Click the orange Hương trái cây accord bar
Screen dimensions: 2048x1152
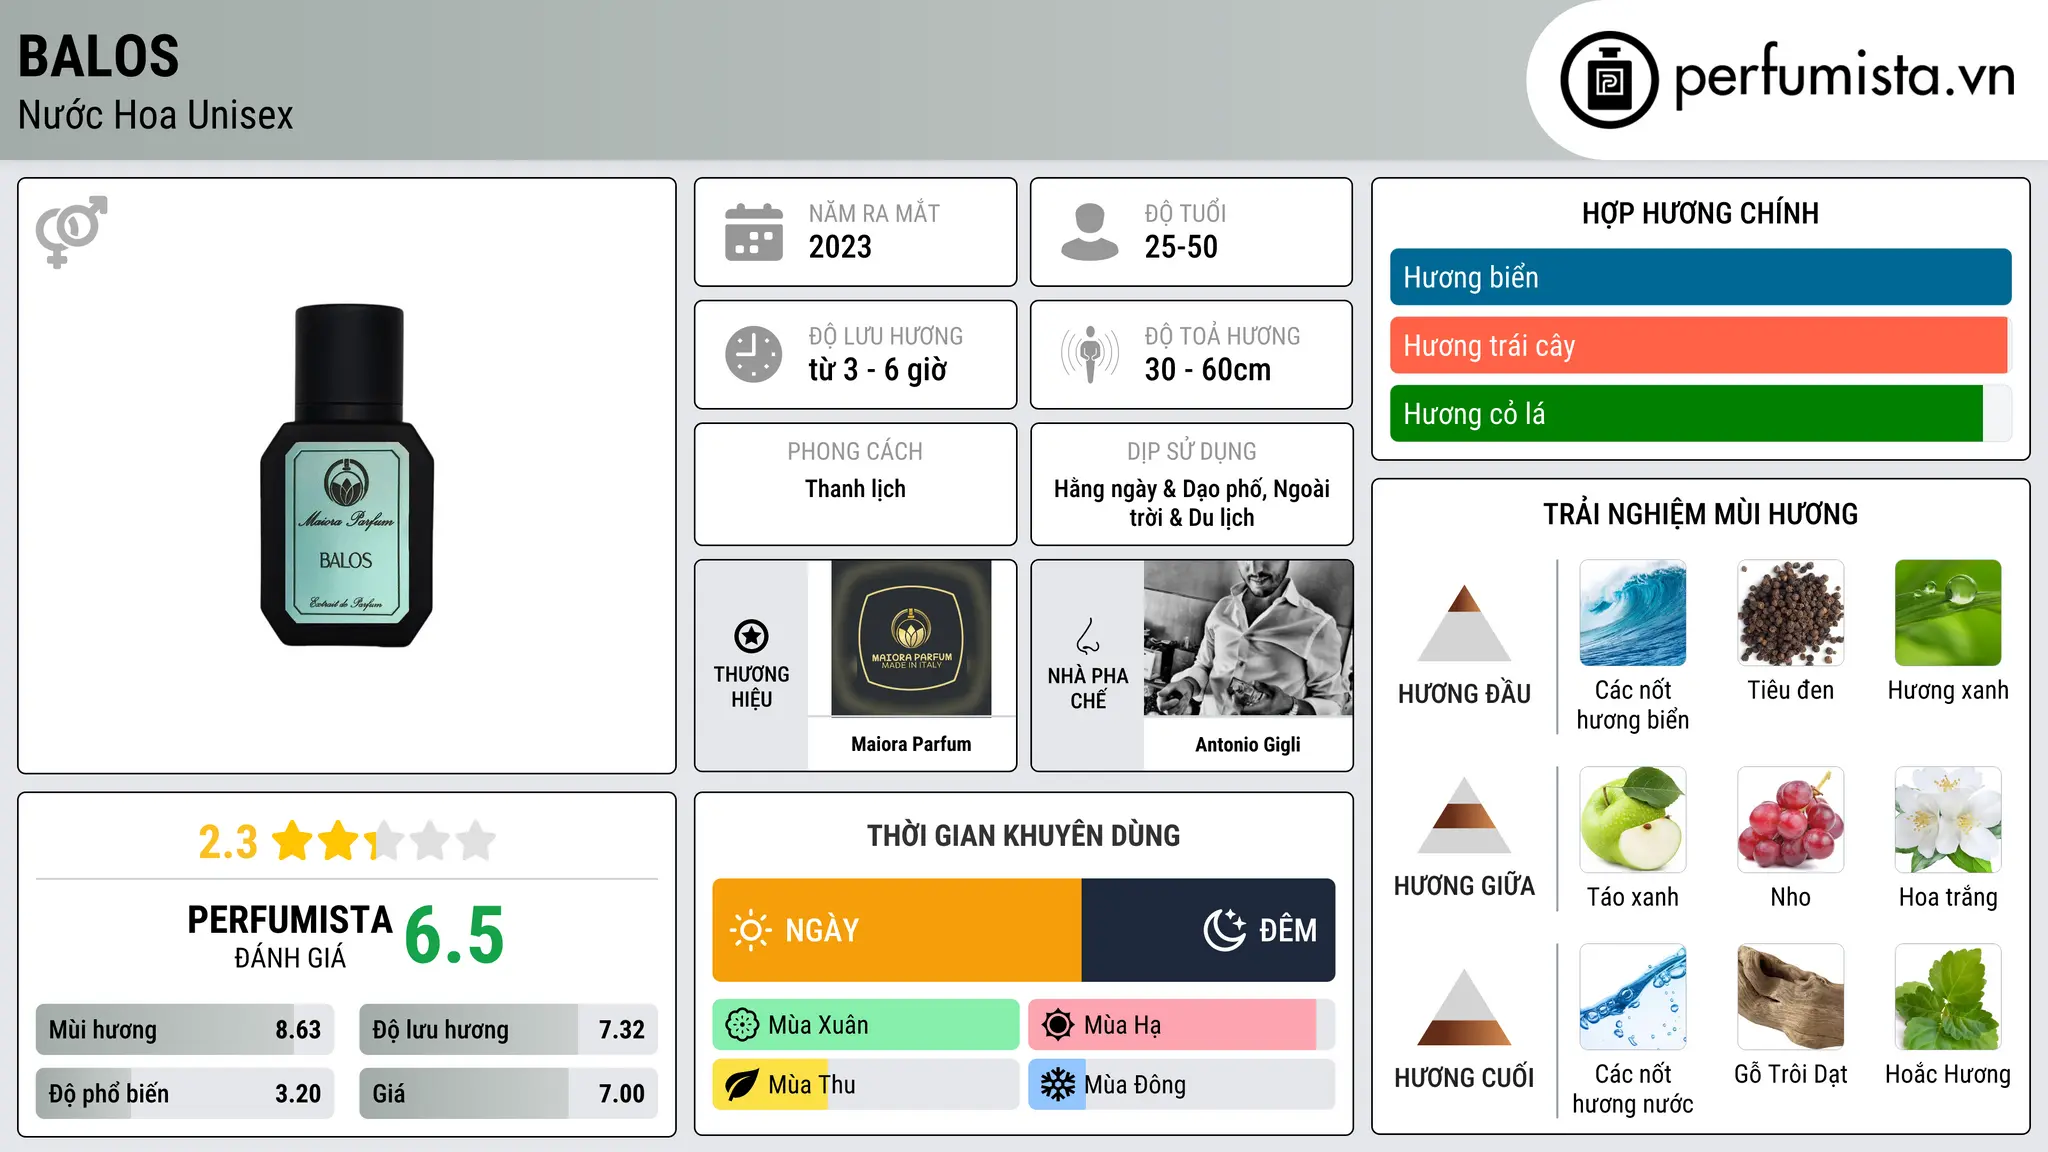1699,345
